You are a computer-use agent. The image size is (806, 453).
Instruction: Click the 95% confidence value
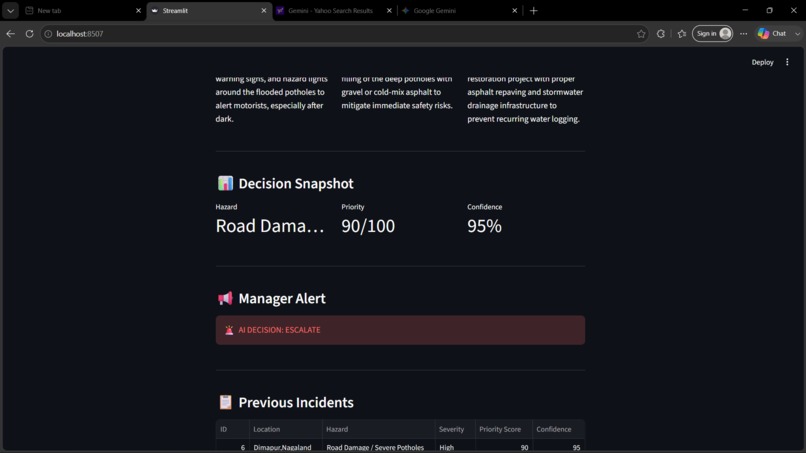pos(484,226)
